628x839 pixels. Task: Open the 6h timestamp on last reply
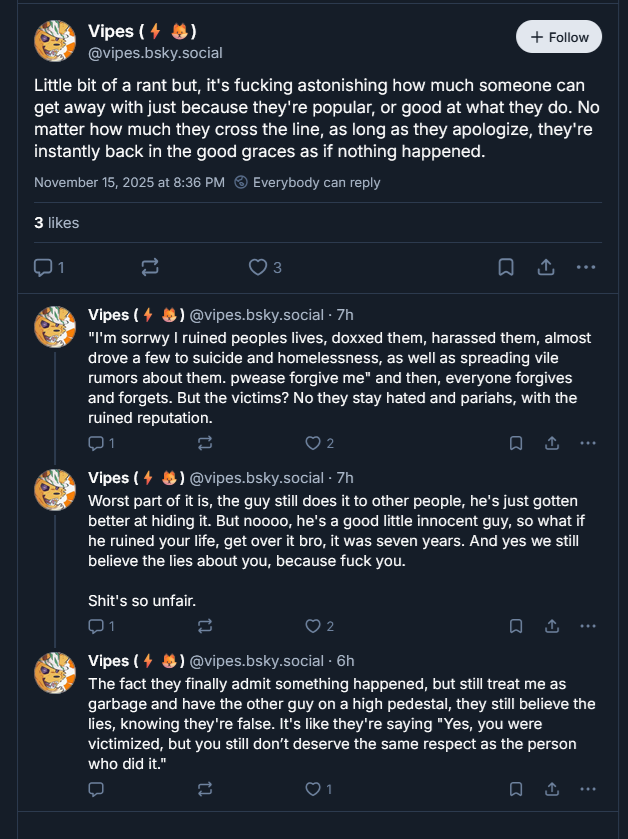click(345, 661)
